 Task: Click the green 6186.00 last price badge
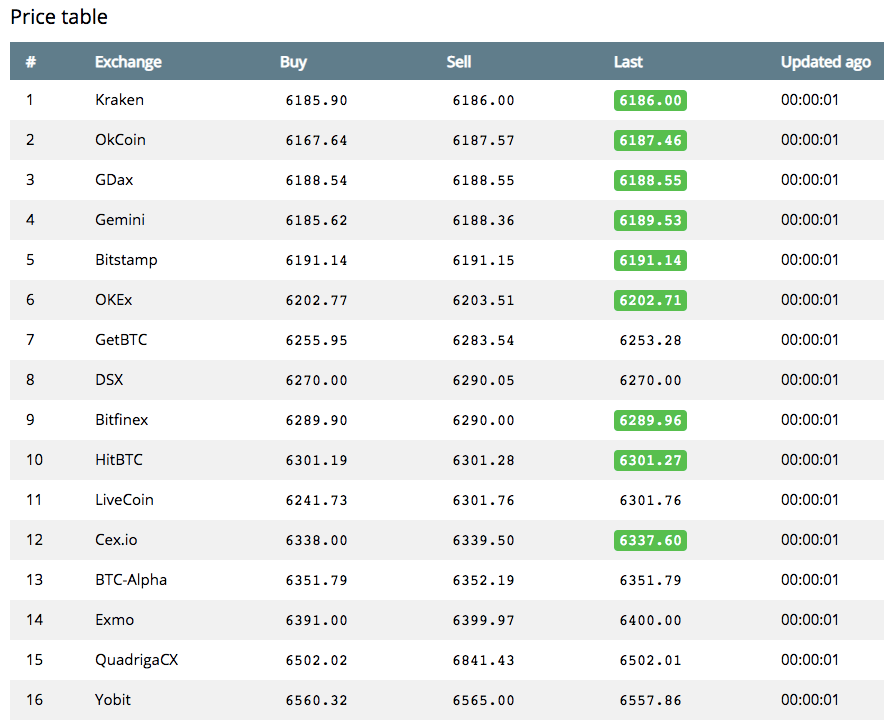point(650,100)
